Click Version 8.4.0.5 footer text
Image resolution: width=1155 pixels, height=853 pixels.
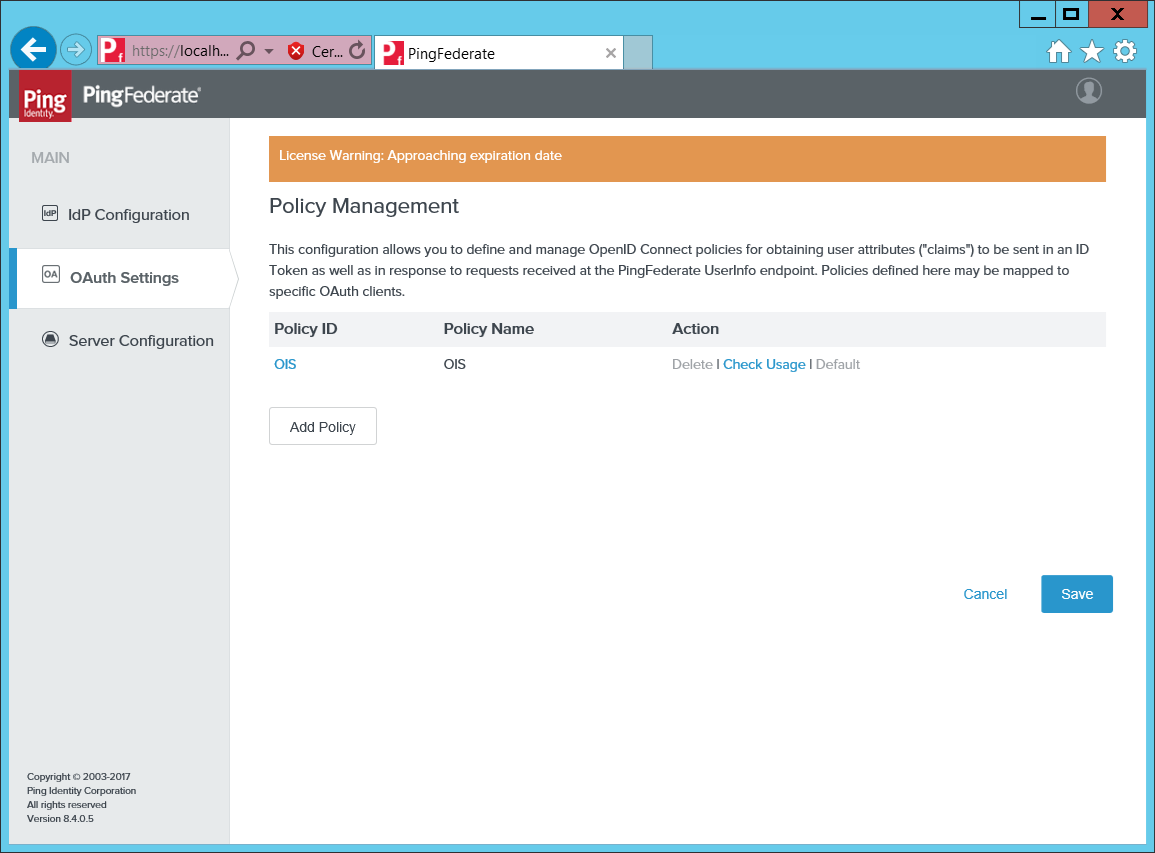(x=60, y=818)
